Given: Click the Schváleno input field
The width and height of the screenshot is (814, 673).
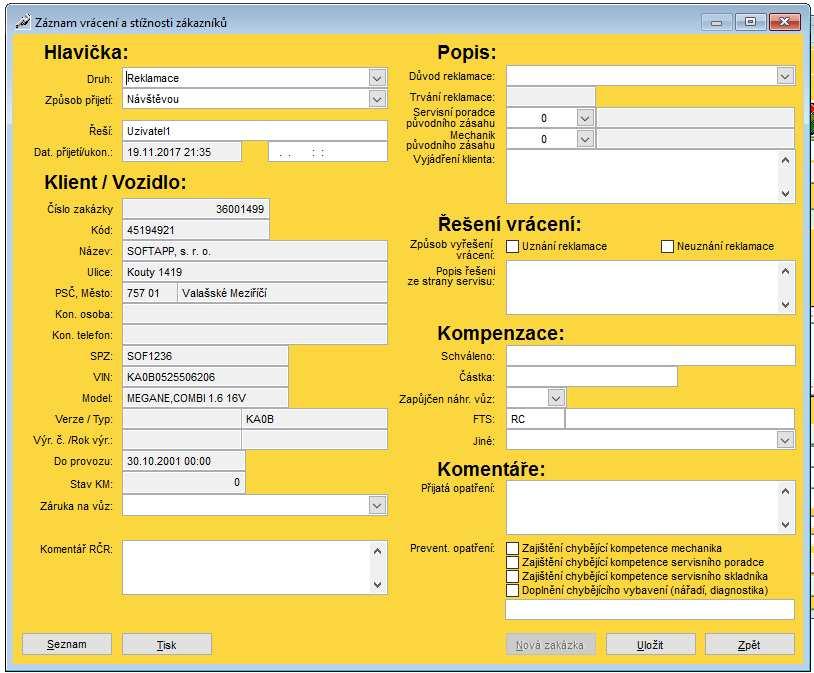Looking at the screenshot, I should click(x=650, y=356).
